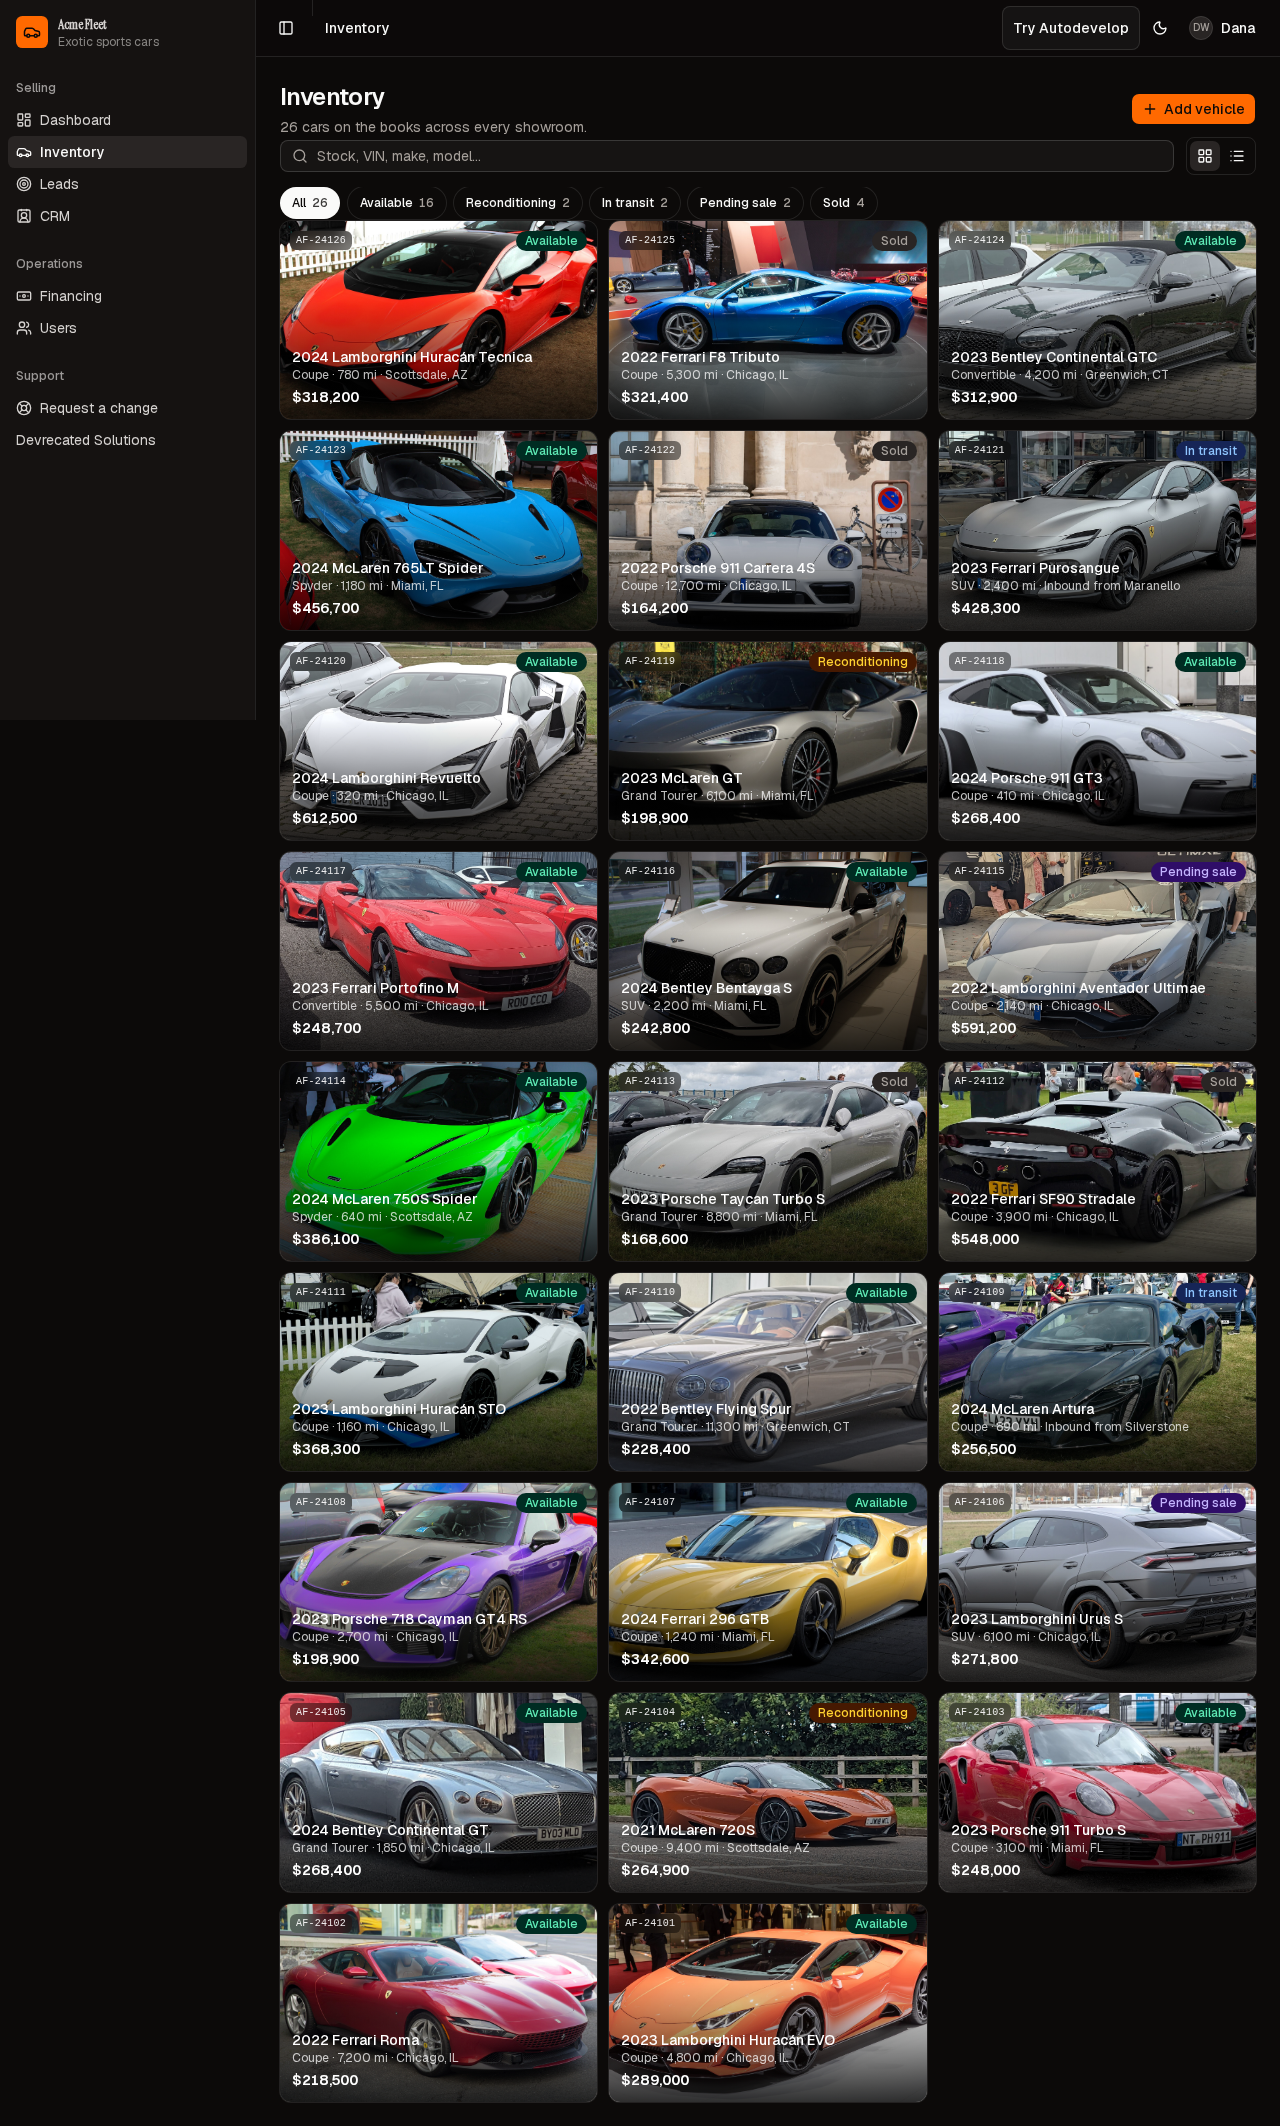The height and width of the screenshot is (2126, 1280).
Task: Click the Add vehicle button
Action: 1193,109
